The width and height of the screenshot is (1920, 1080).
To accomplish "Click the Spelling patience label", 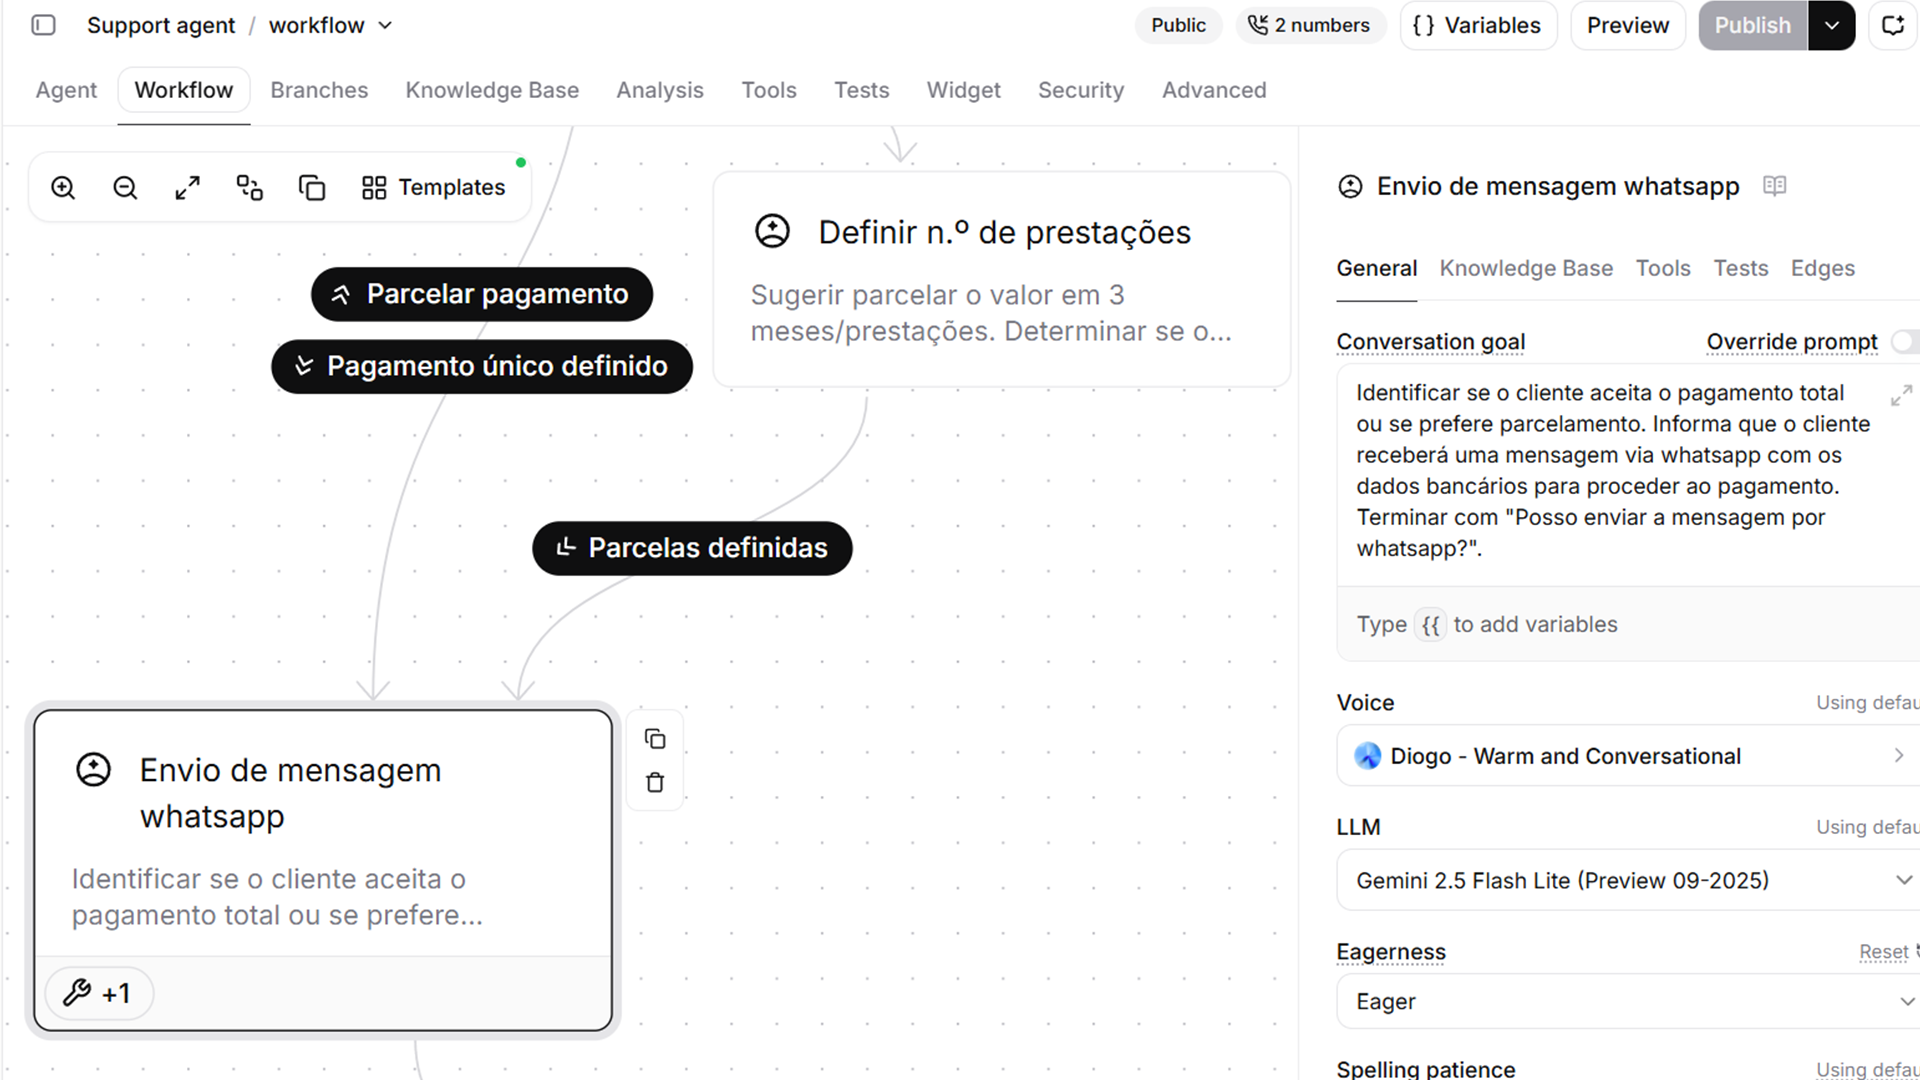I will tap(1426, 1068).
